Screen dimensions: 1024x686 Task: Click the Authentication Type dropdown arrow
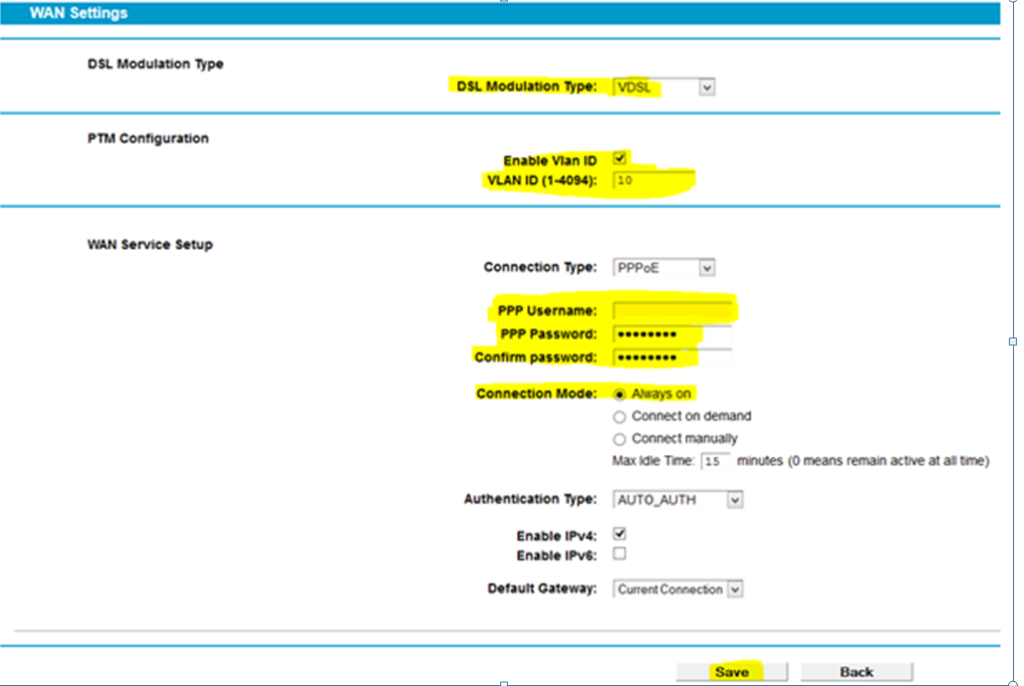[734, 500]
